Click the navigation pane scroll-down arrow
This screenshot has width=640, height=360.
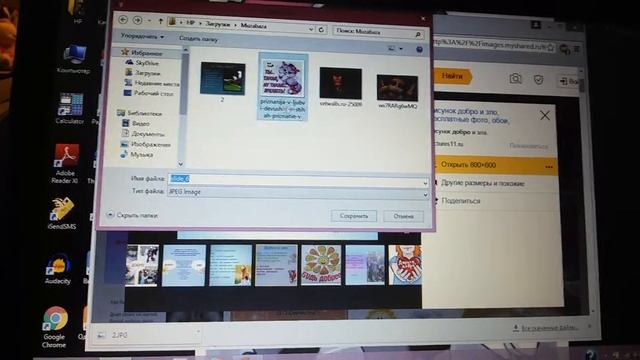pos(181,164)
